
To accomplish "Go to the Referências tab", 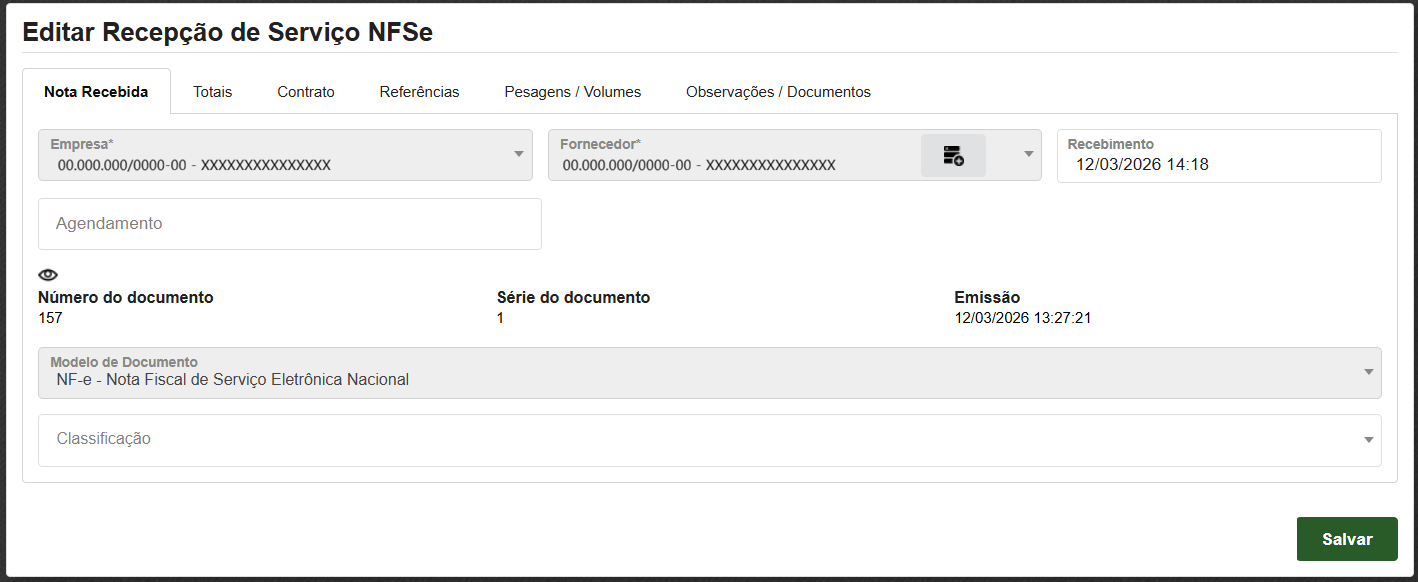I will click(x=419, y=92).
